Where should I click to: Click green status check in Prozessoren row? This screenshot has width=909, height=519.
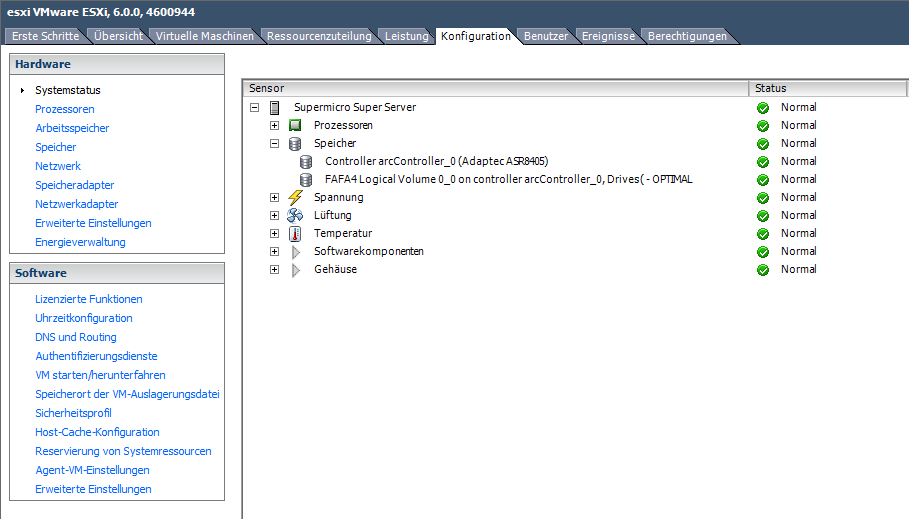pyautogui.click(x=763, y=126)
